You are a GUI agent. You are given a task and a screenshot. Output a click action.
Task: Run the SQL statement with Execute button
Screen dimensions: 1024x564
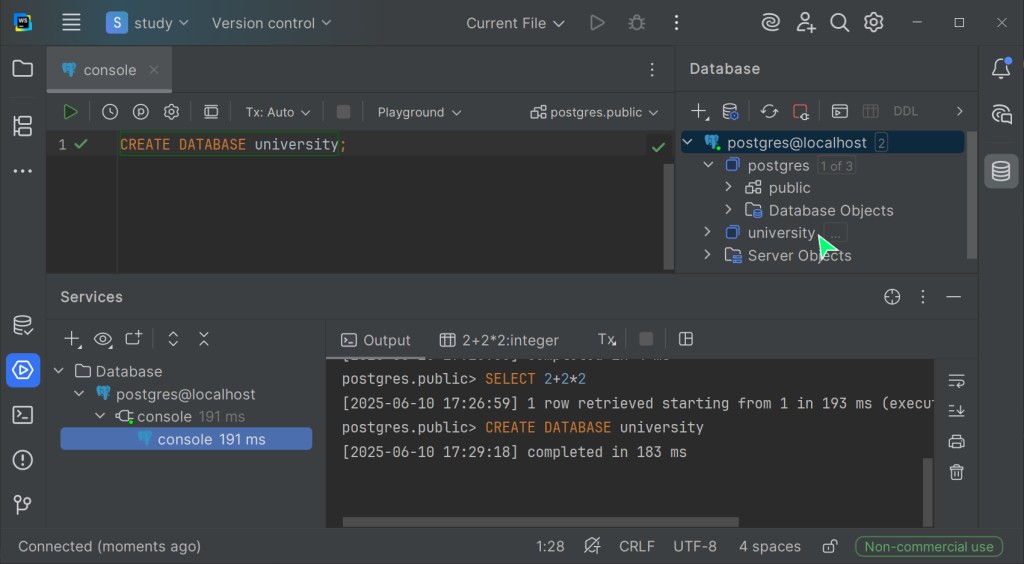point(70,112)
